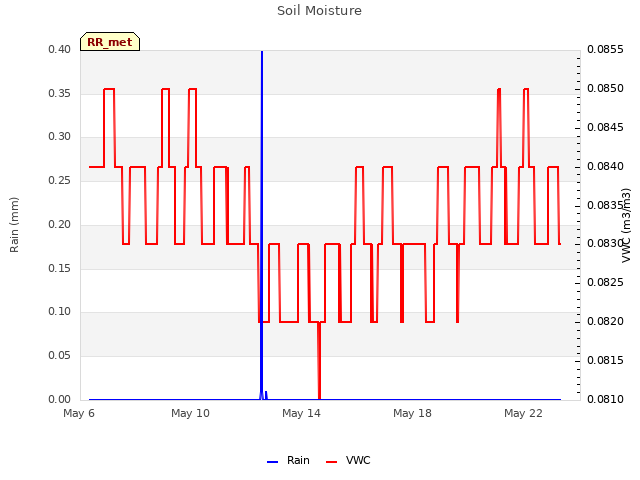This screenshot has width=640, height=480.
Task: Click the 0.35 left axis value
Action: [x=59, y=93]
